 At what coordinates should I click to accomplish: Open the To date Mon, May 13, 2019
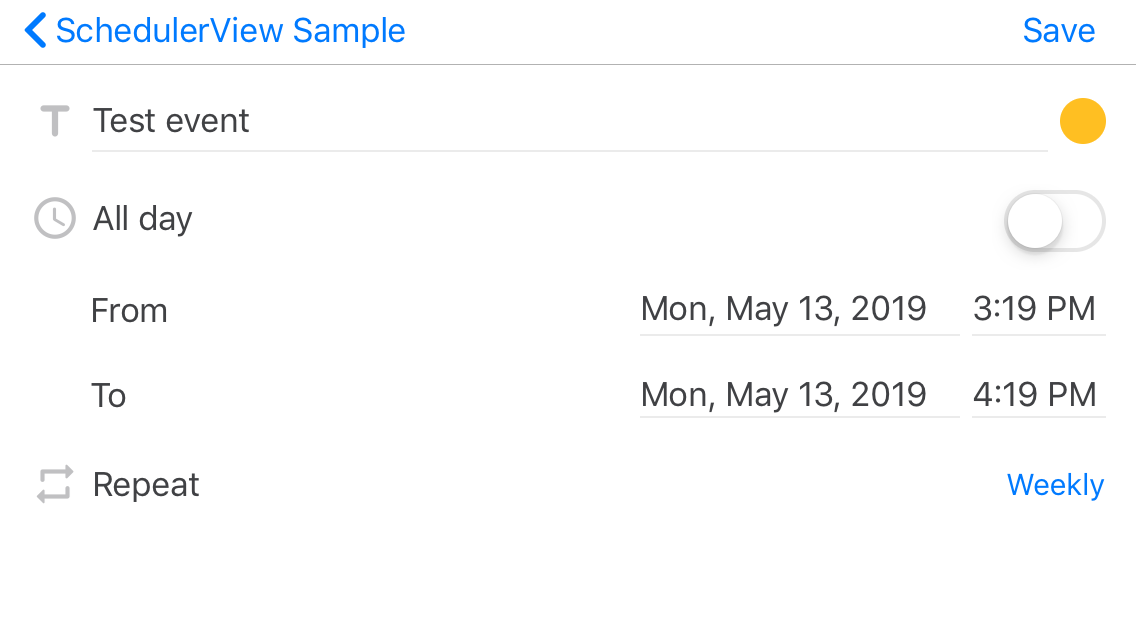pyautogui.click(x=799, y=395)
